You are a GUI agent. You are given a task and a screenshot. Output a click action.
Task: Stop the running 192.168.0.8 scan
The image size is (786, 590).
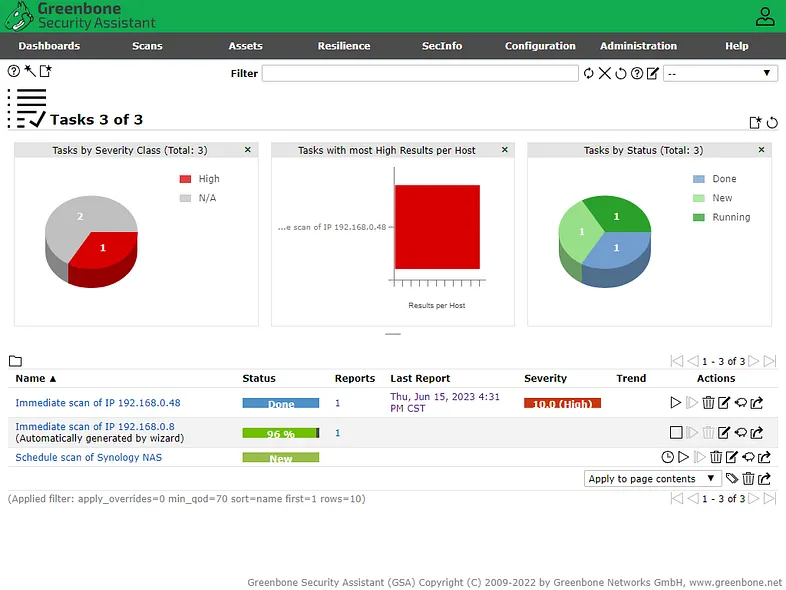coord(676,432)
